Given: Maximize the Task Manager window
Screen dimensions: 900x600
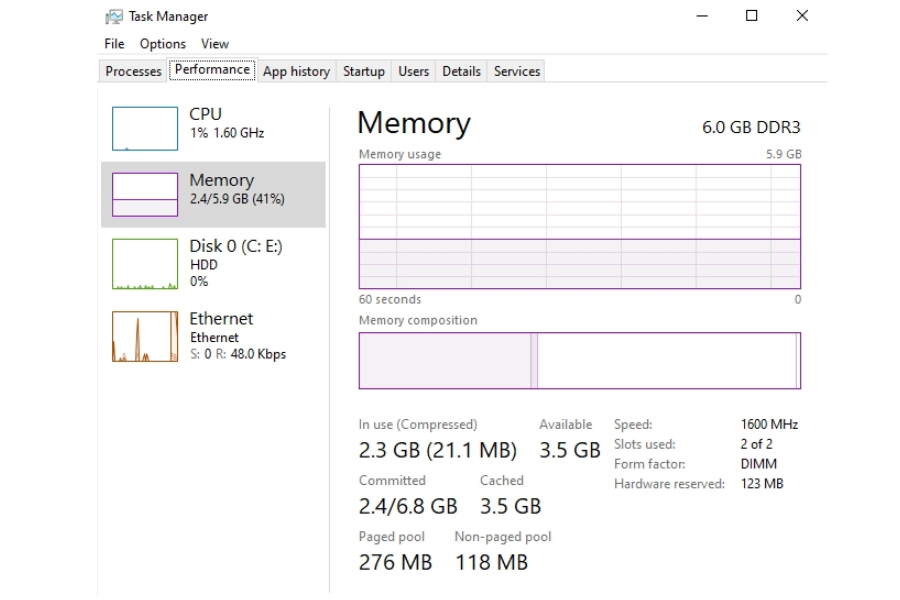Looking at the screenshot, I should click(x=752, y=16).
